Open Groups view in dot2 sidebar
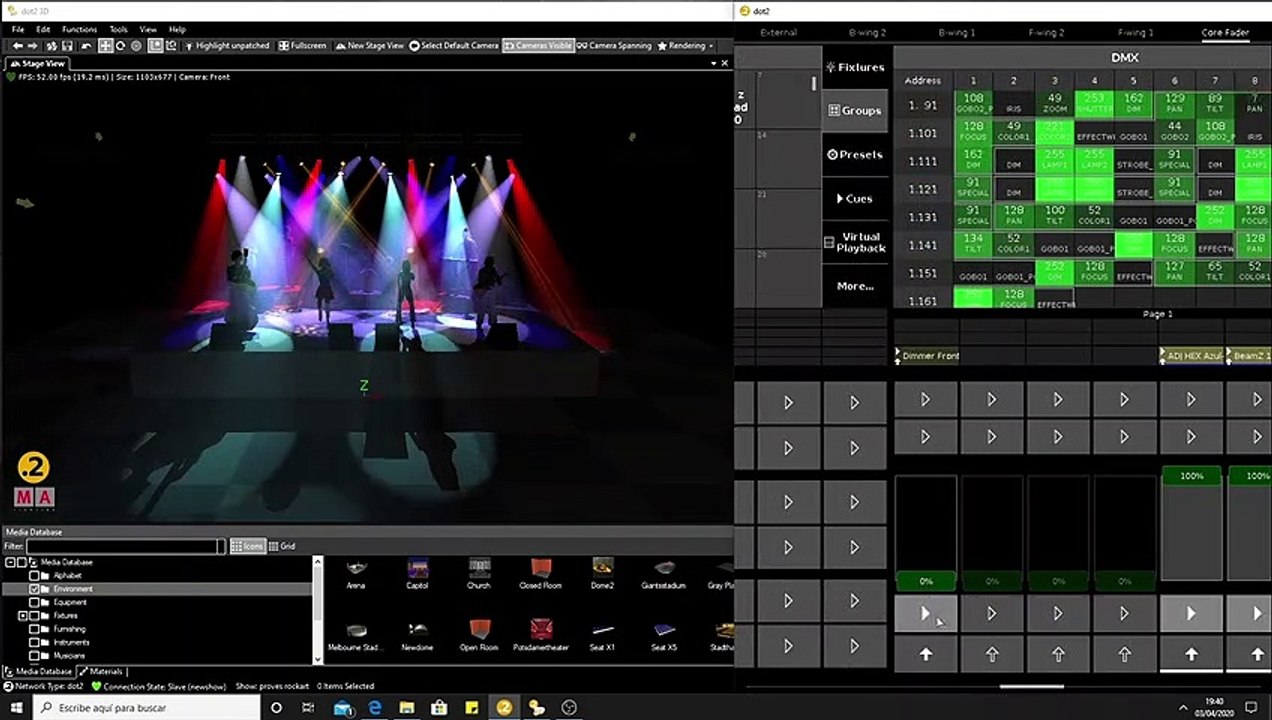The image size is (1272, 720). (855, 111)
